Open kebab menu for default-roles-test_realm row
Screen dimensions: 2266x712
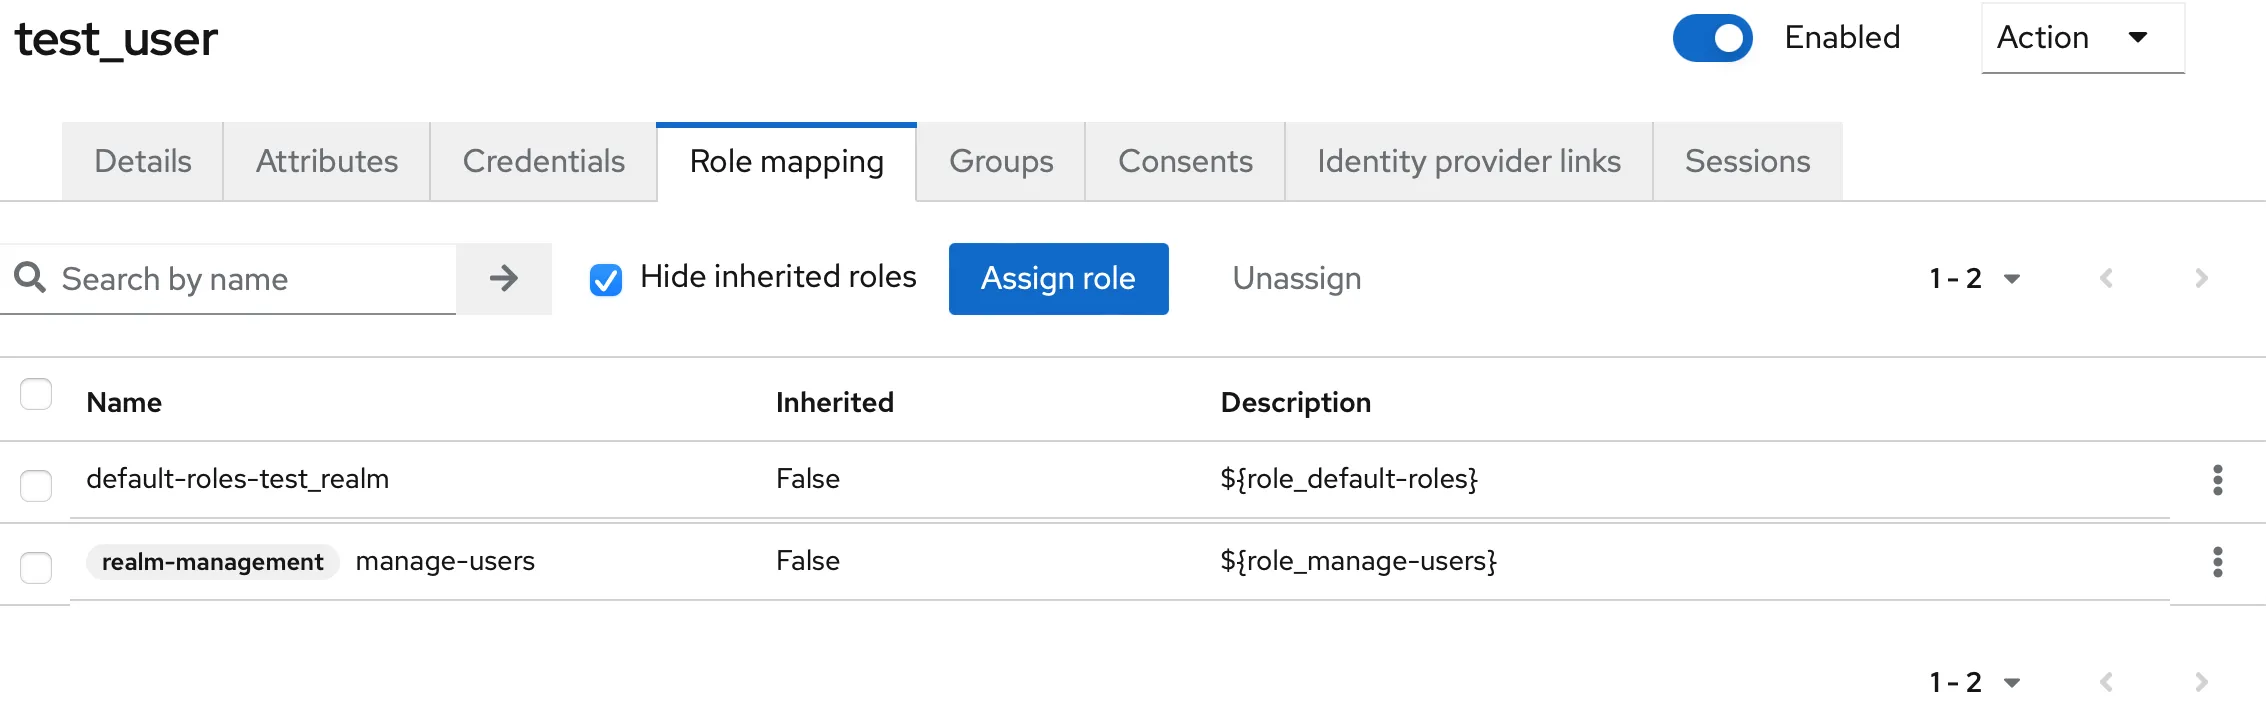tap(2217, 480)
